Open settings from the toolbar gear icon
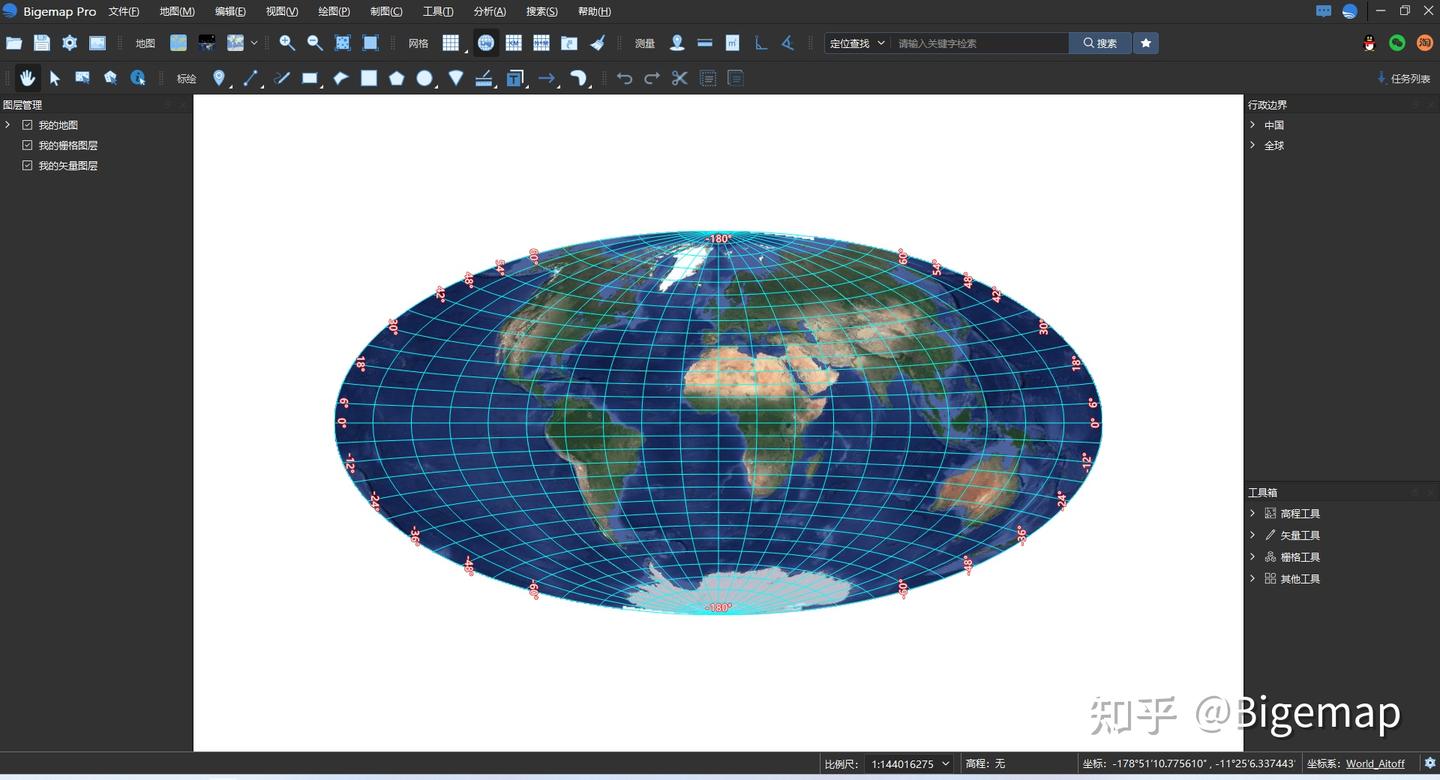The width and height of the screenshot is (1440, 780). click(x=69, y=43)
